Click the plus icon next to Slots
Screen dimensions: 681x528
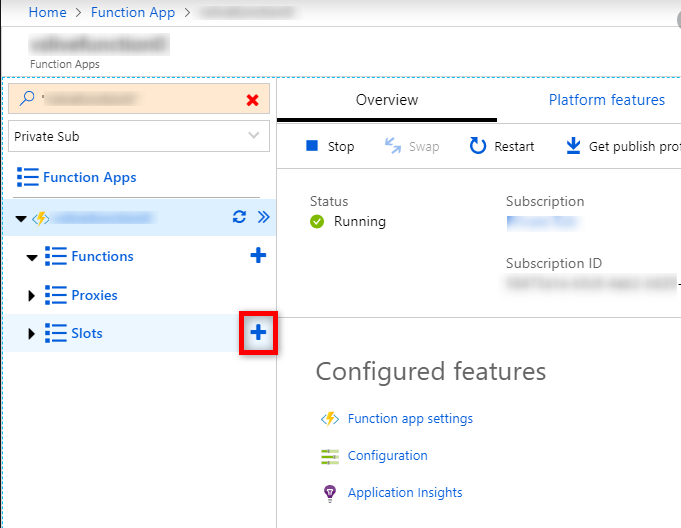258,333
